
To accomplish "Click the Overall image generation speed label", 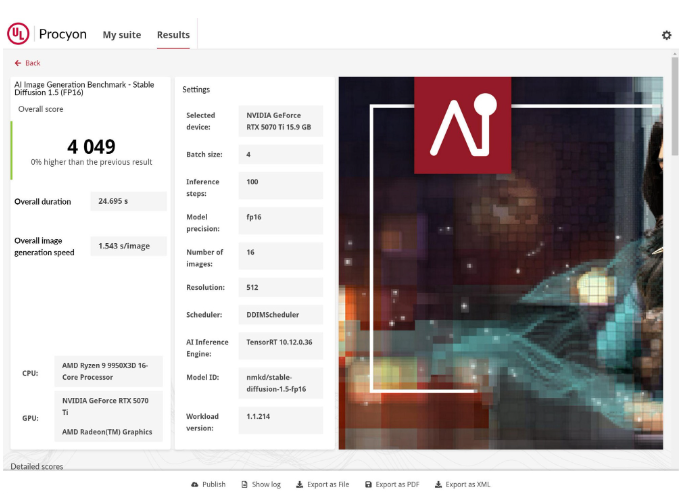I will click(x=44, y=246).
